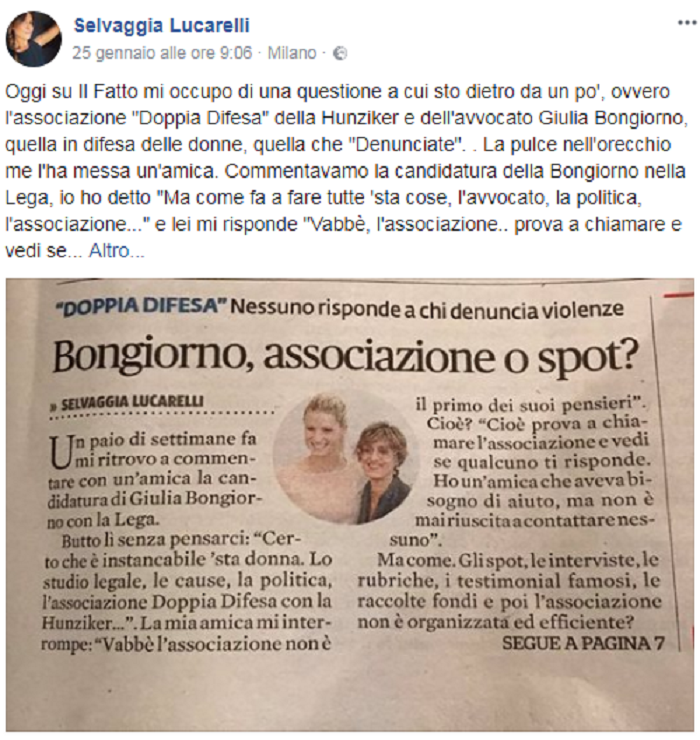Open Selvaggia Lucarelli's profile name link
The width and height of the screenshot is (700, 740).
click(161, 25)
